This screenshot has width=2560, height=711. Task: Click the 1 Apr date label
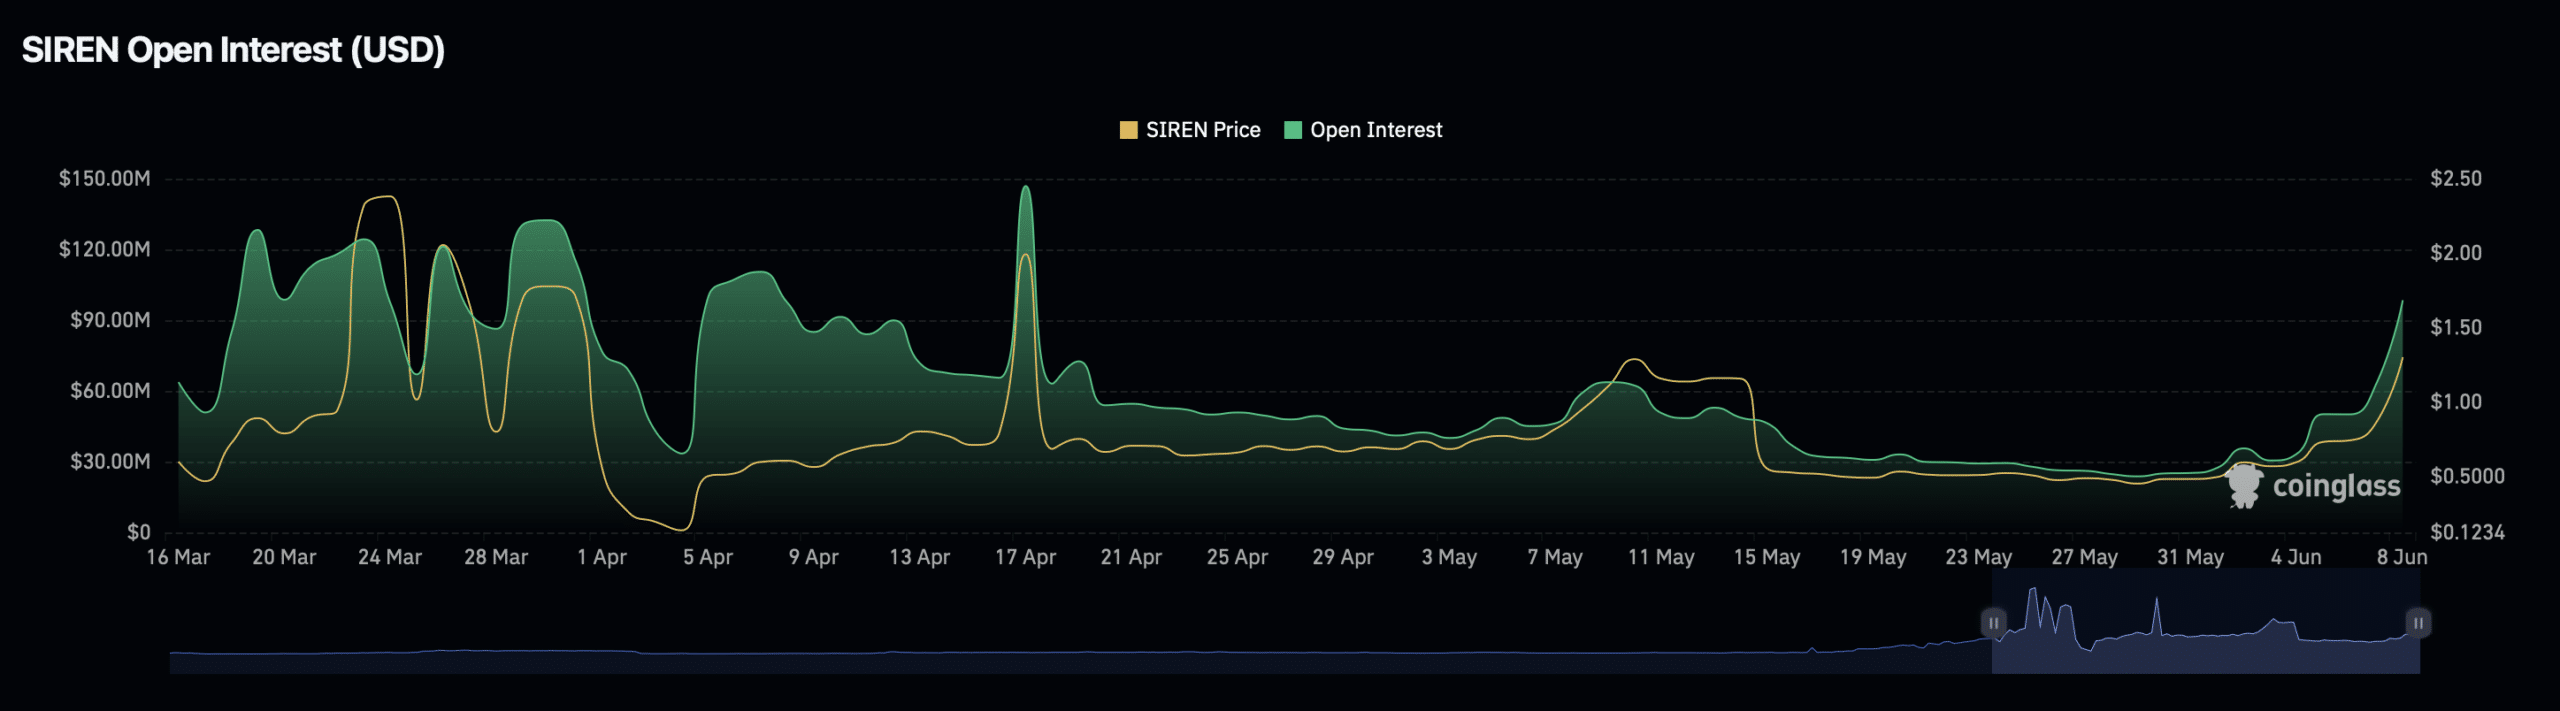click(x=602, y=557)
